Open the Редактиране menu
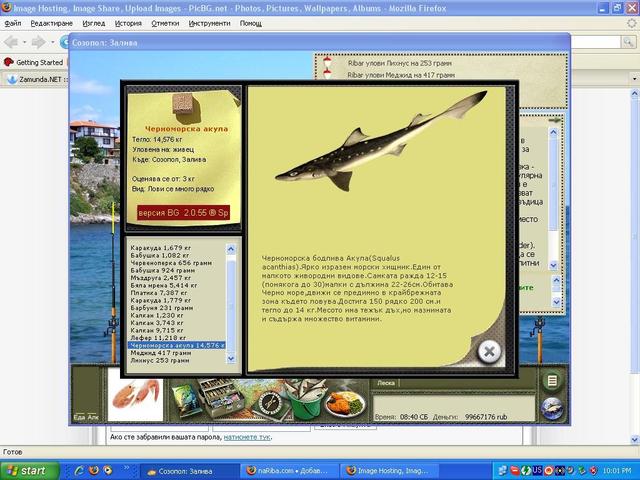The image size is (640, 480). (x=51, y=23)
